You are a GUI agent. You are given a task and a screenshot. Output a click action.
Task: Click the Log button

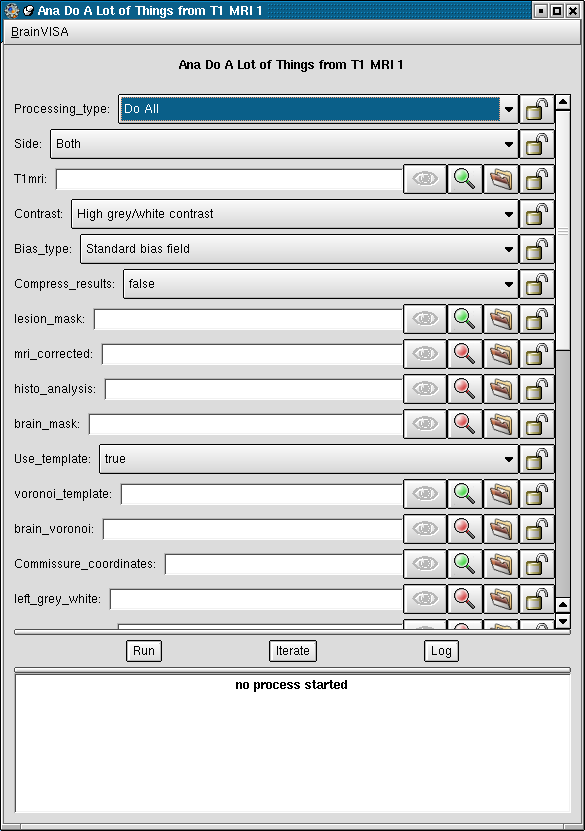pyautogui.click(x=441, y=651)
